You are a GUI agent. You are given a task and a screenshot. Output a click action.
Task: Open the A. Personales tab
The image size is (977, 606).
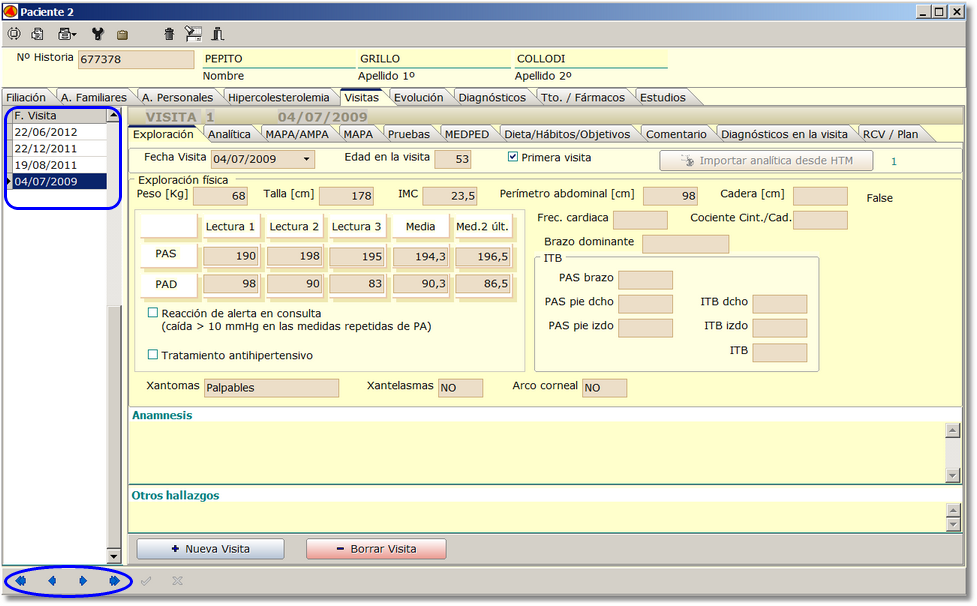pos(178,97)
